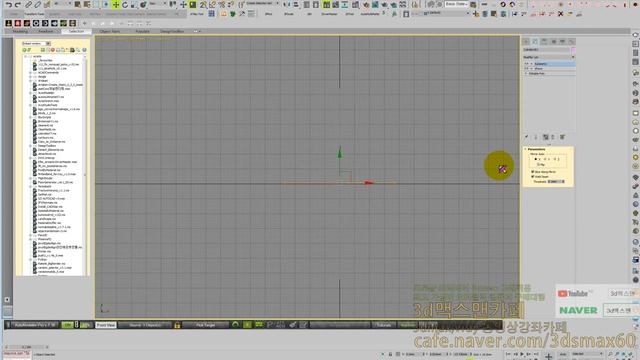640x360 pixels.
Task: Select the Y mirror axis radio button
Action: pyautogui.click(x=545, y=159)
